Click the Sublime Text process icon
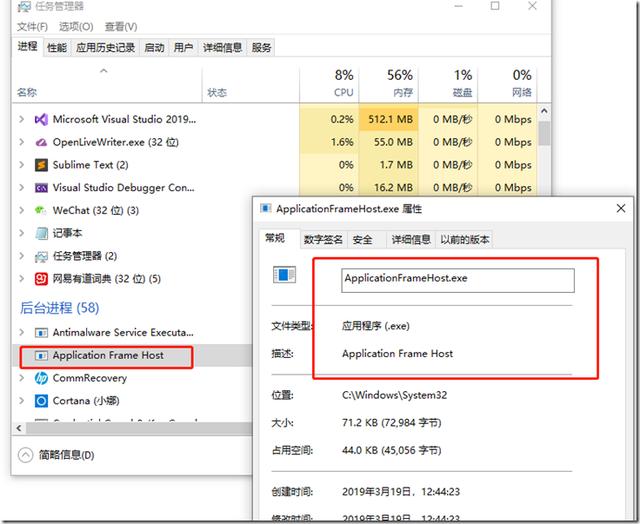The width and height of the screenshot is (640, 524). pyautogui.click(x=41, y=165)
